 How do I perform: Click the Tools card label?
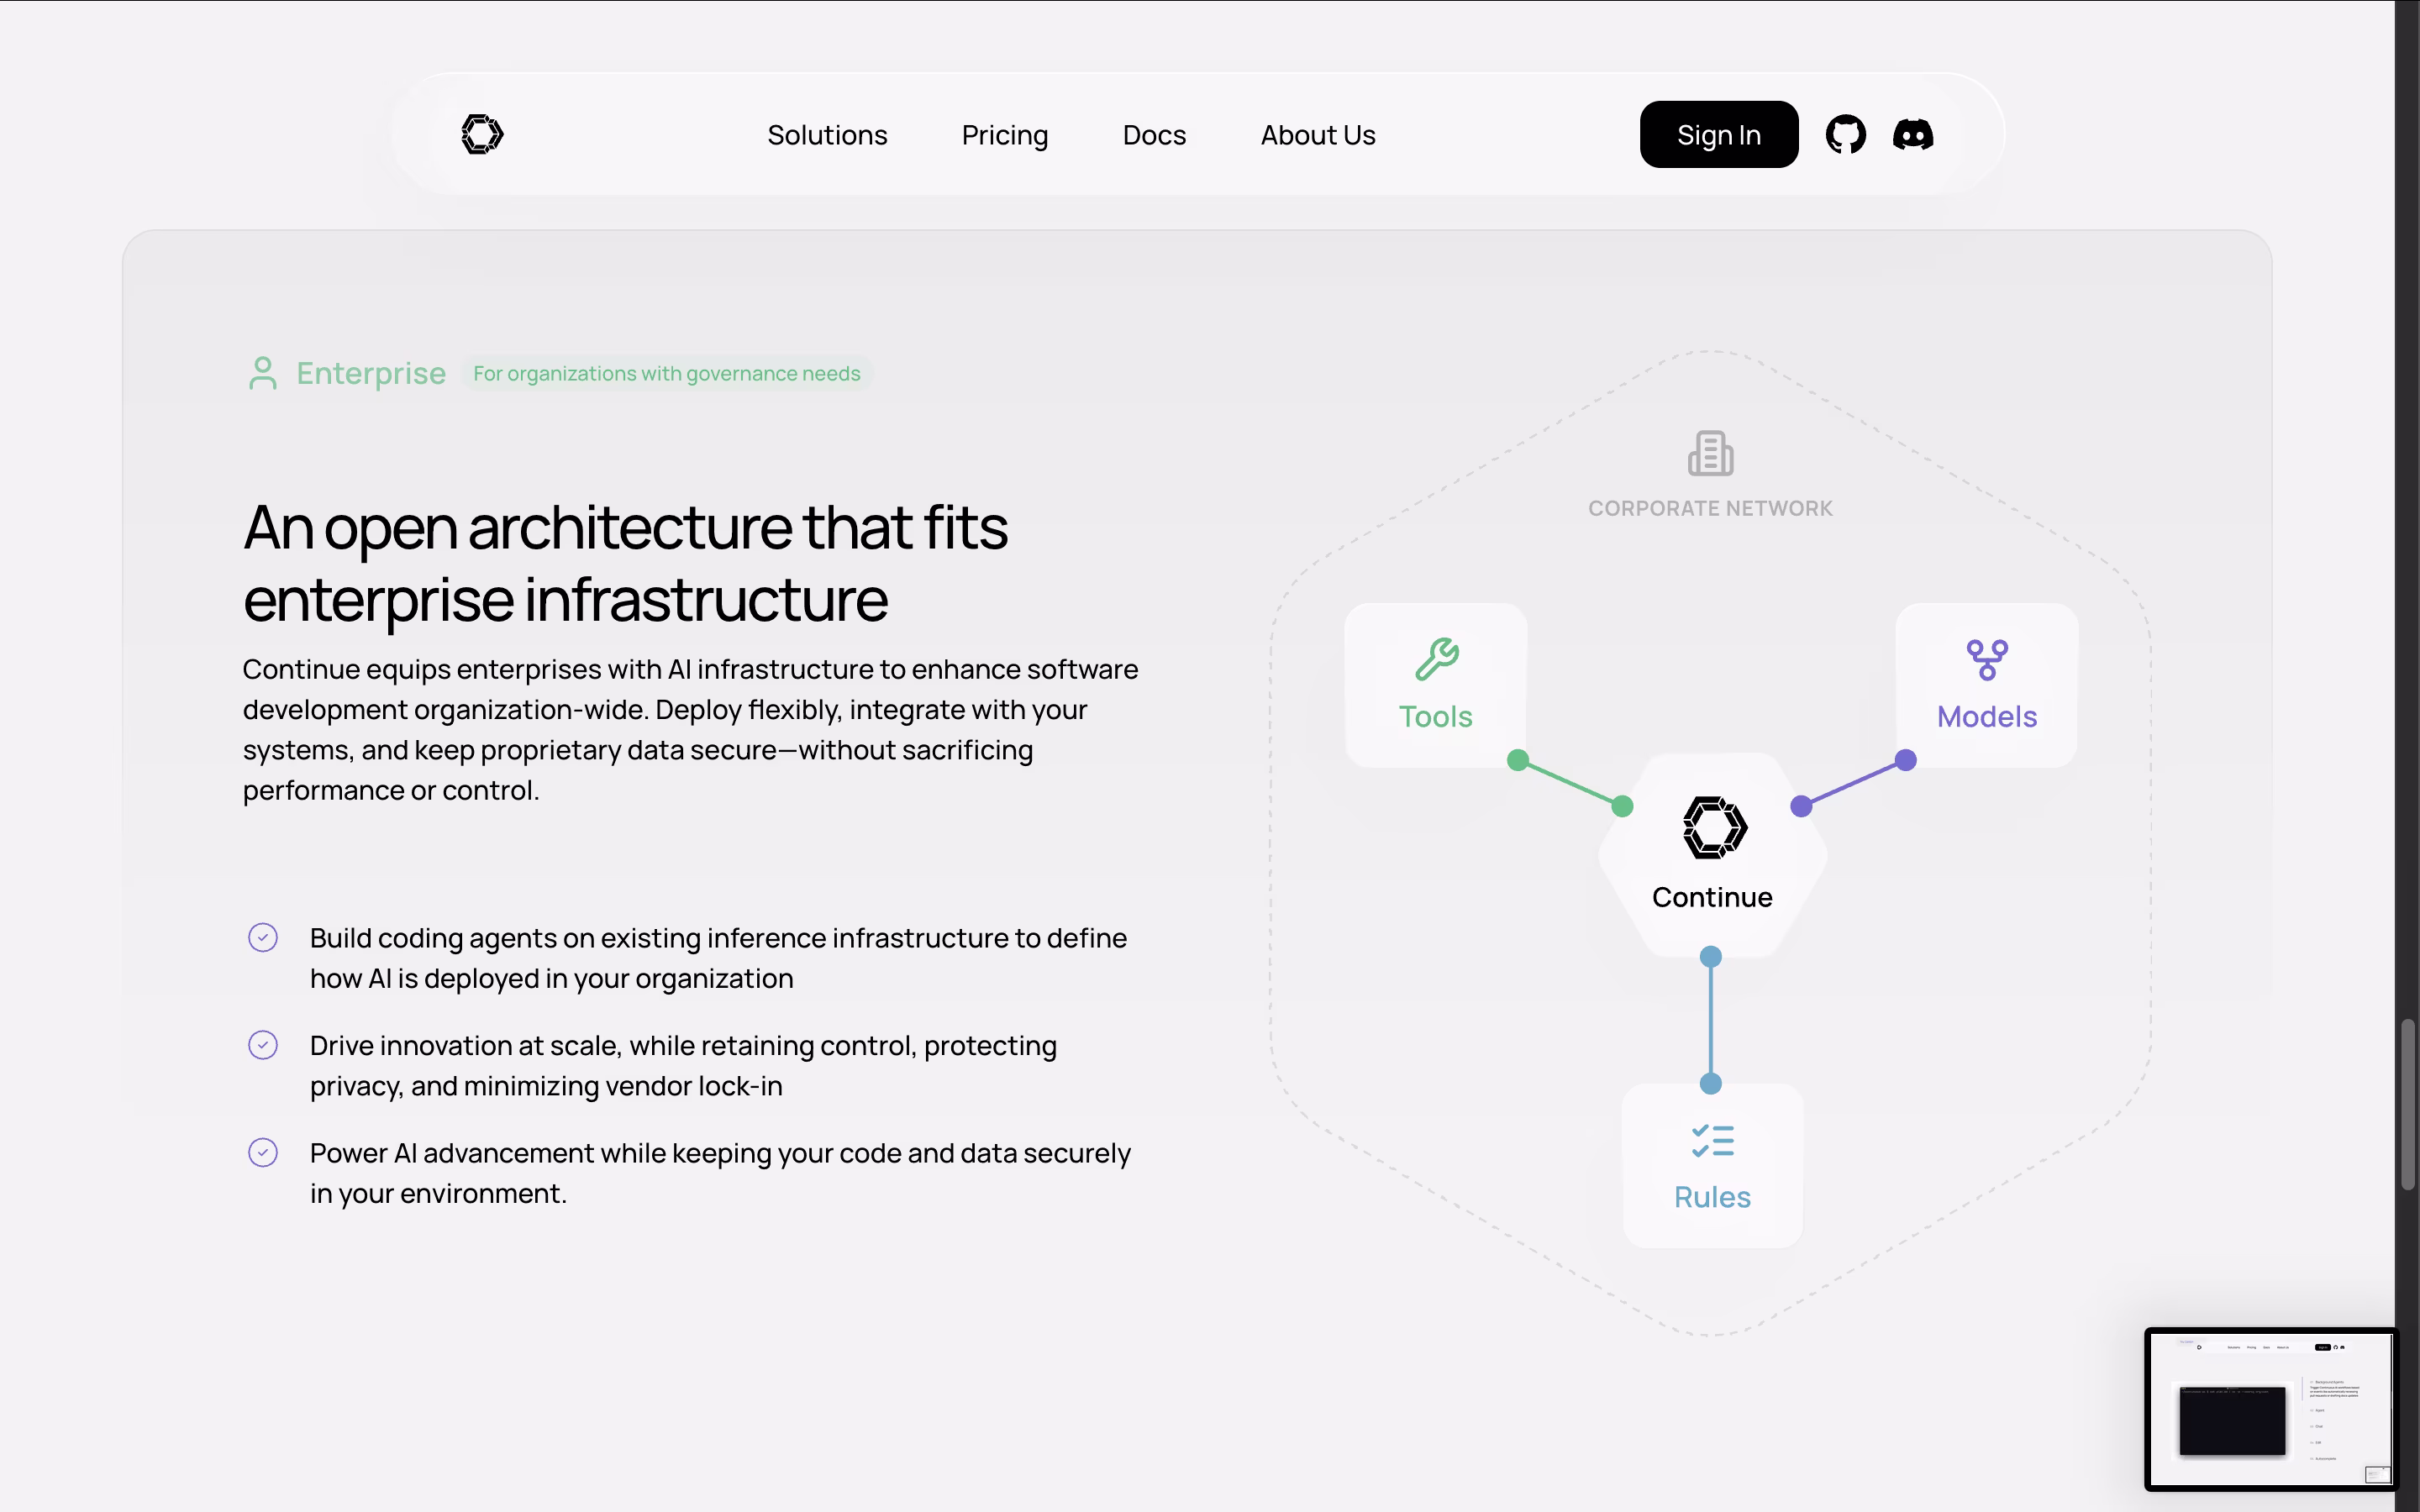coord(1435,716)
